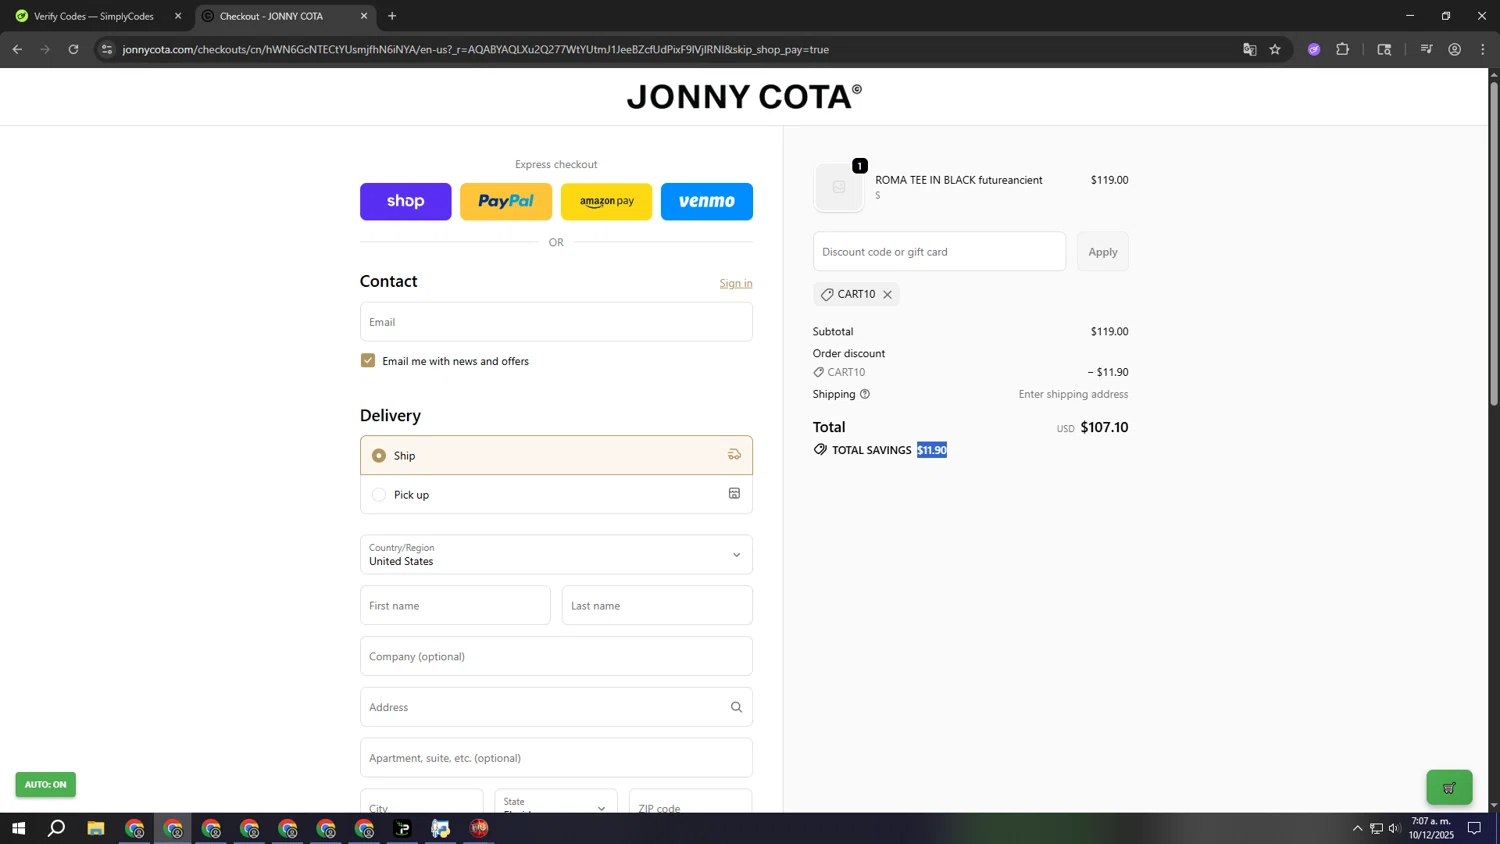
Task: Click the browser address bar URL
Action: [476, 49]
